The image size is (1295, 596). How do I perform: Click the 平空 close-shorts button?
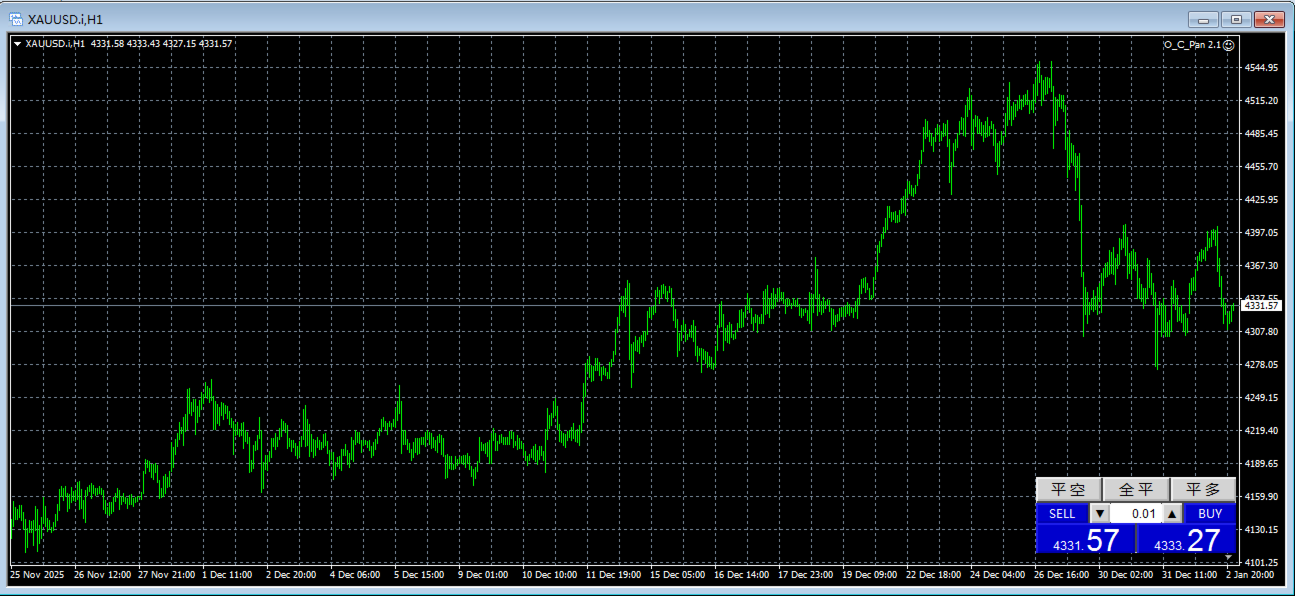pos(1069,489)
